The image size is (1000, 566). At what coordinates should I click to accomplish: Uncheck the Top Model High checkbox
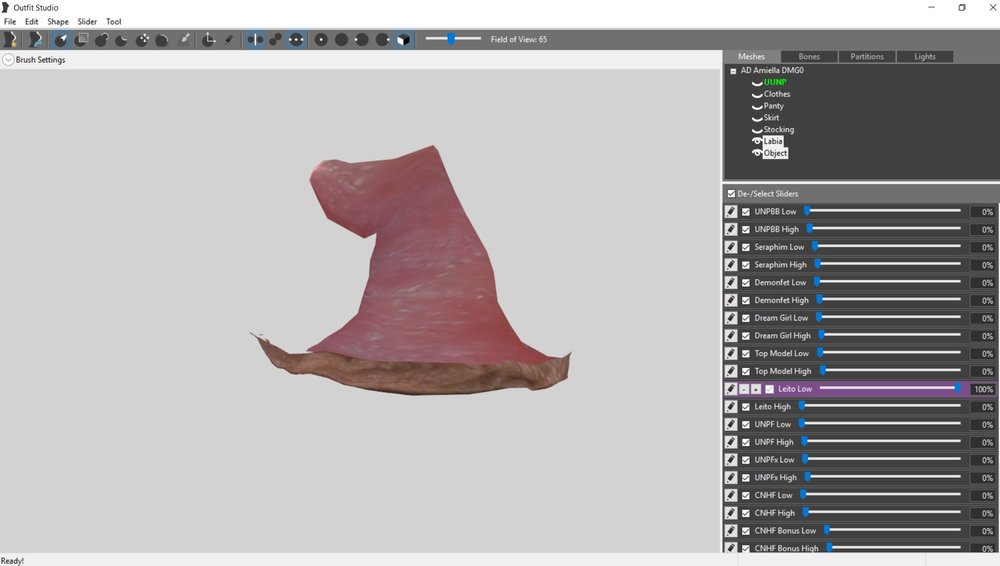(746, 371)
